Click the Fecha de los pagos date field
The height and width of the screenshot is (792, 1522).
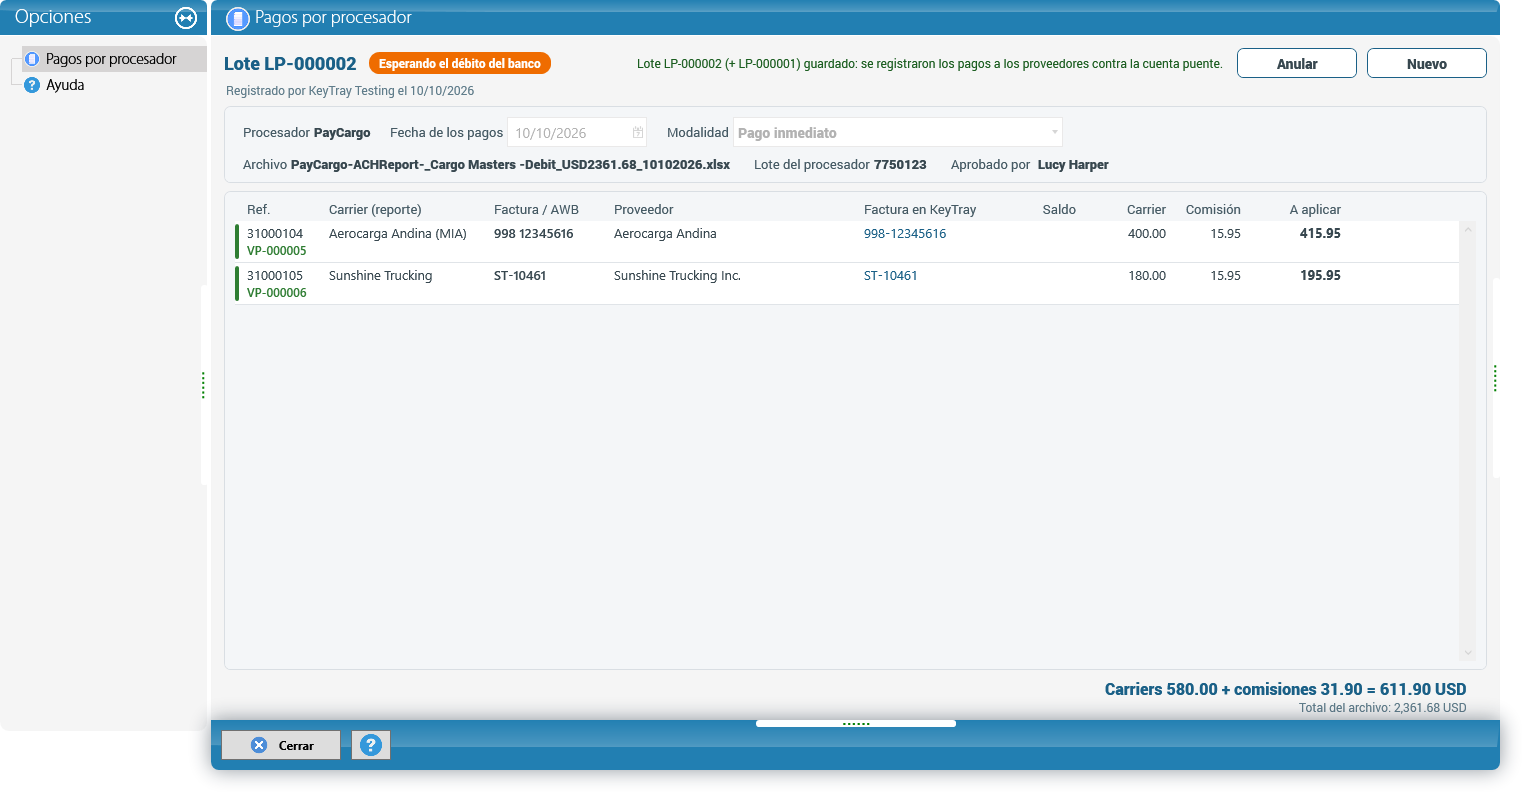tap(577, 132)
